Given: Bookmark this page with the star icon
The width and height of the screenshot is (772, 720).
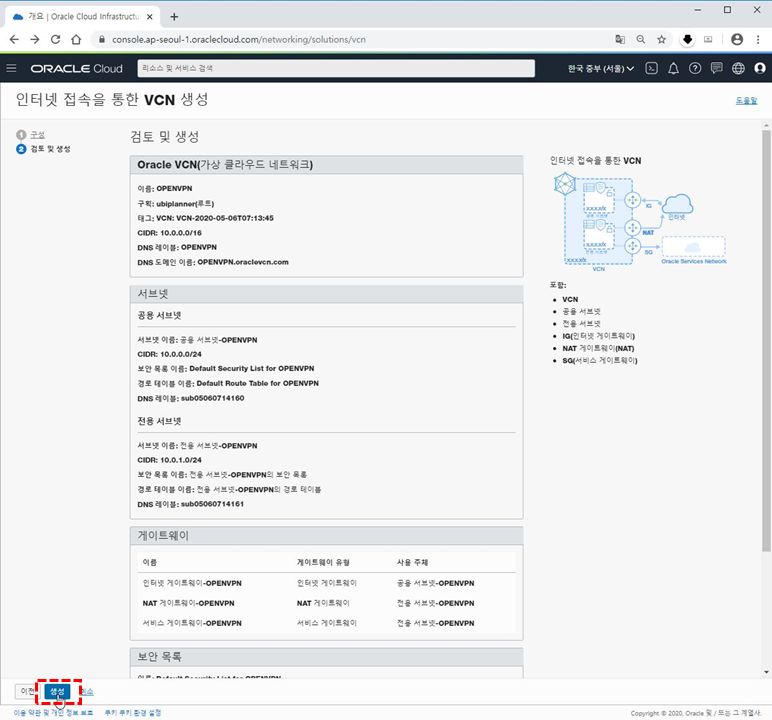Looking at the screenshot, I should [661, 39].
